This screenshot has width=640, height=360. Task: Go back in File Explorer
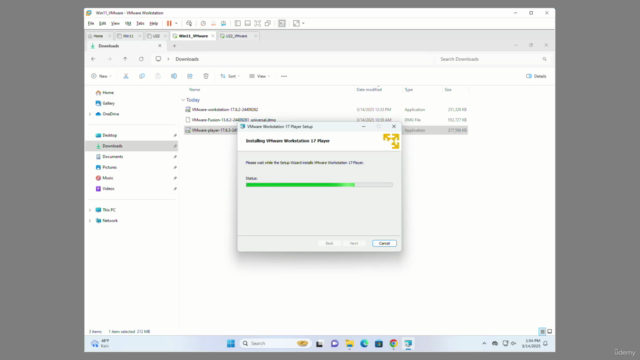93,59
